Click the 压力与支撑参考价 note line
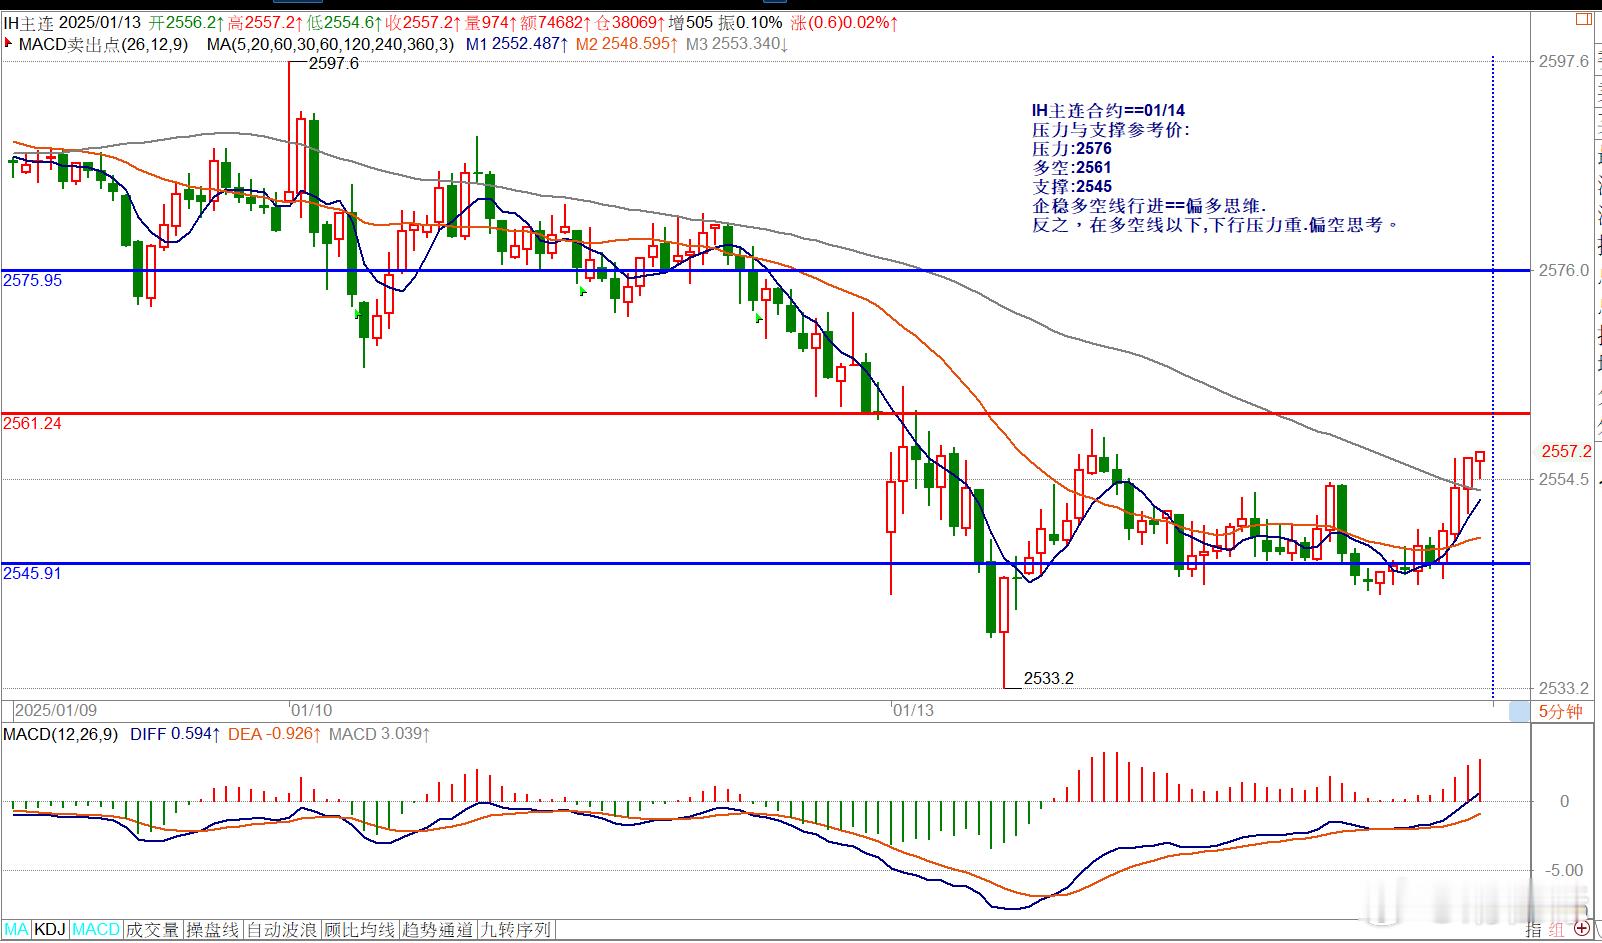The height and width of the screenshot is (943, 1602). pos(1111,130)
